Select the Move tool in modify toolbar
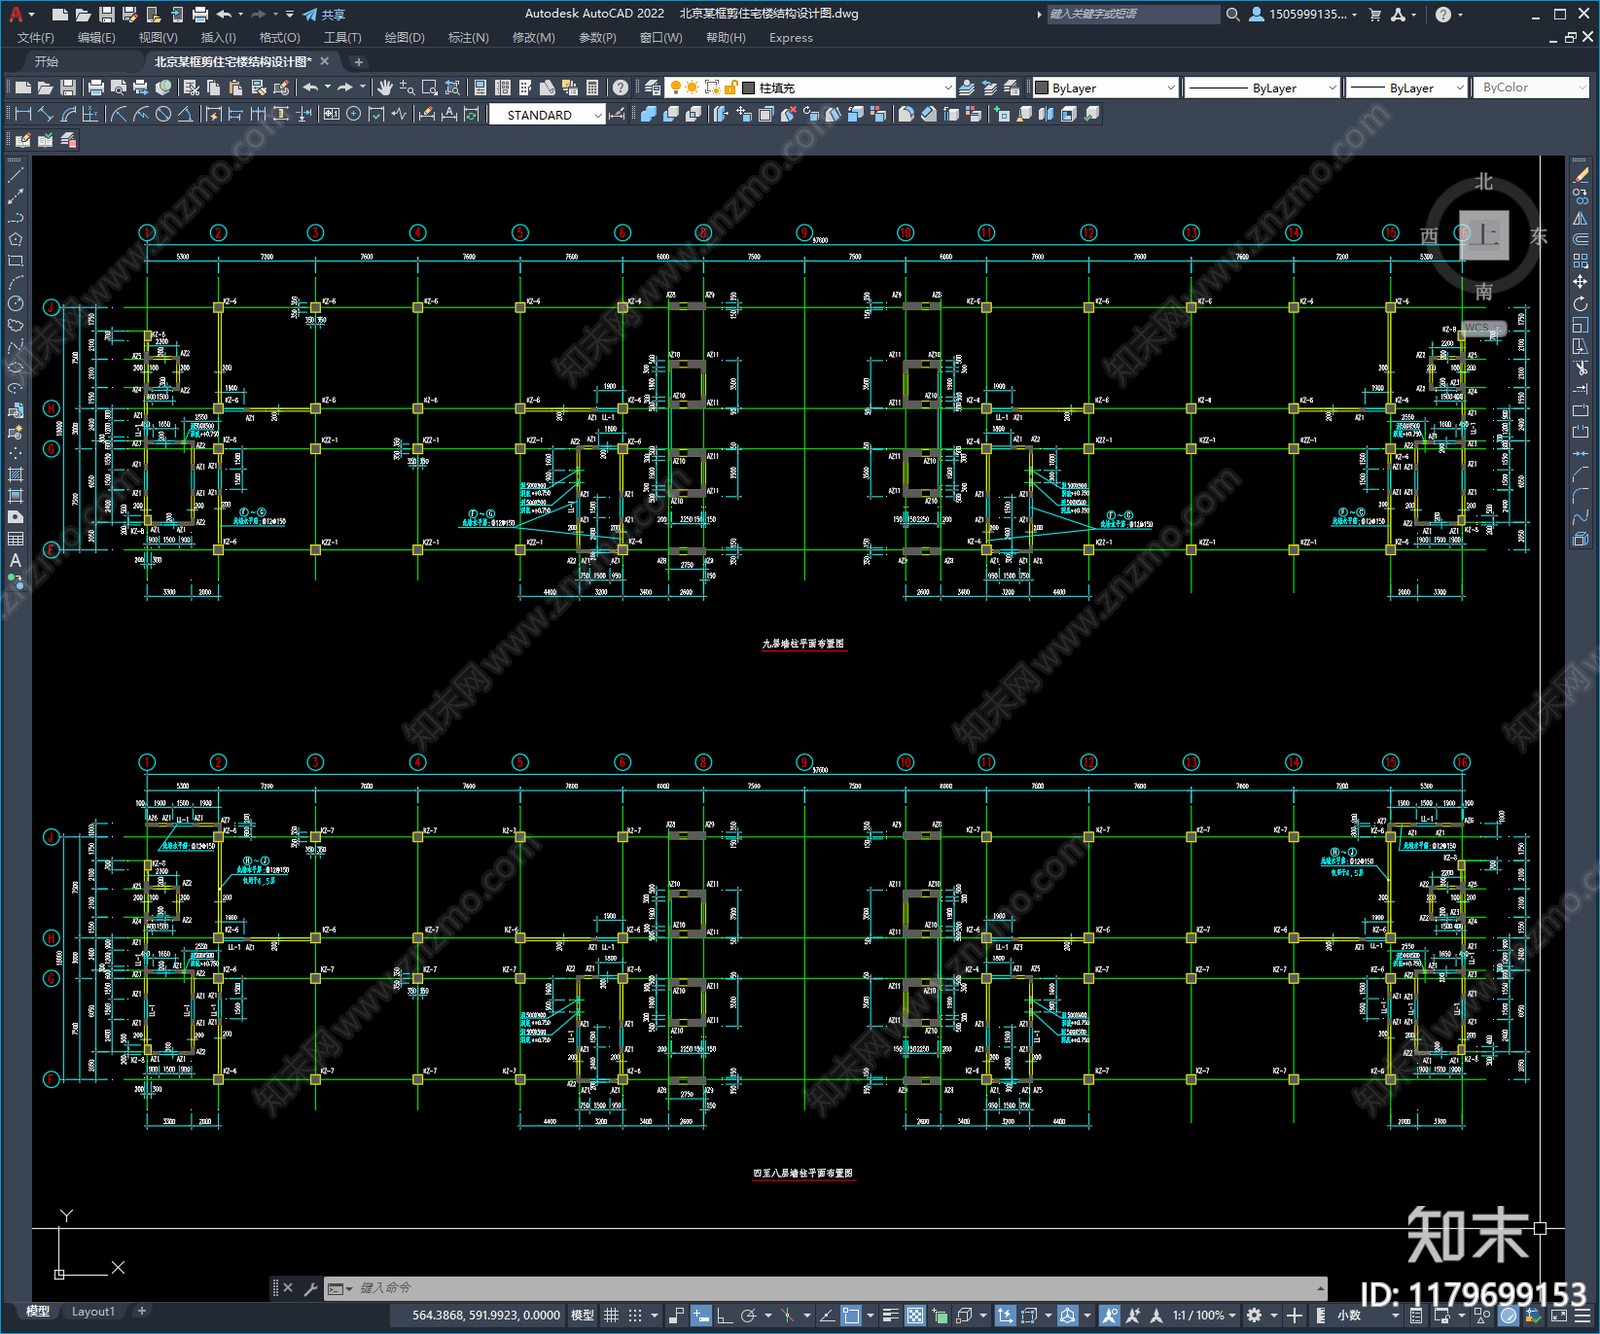This screenshot has width=1600, height=1334. (1580, 282)
